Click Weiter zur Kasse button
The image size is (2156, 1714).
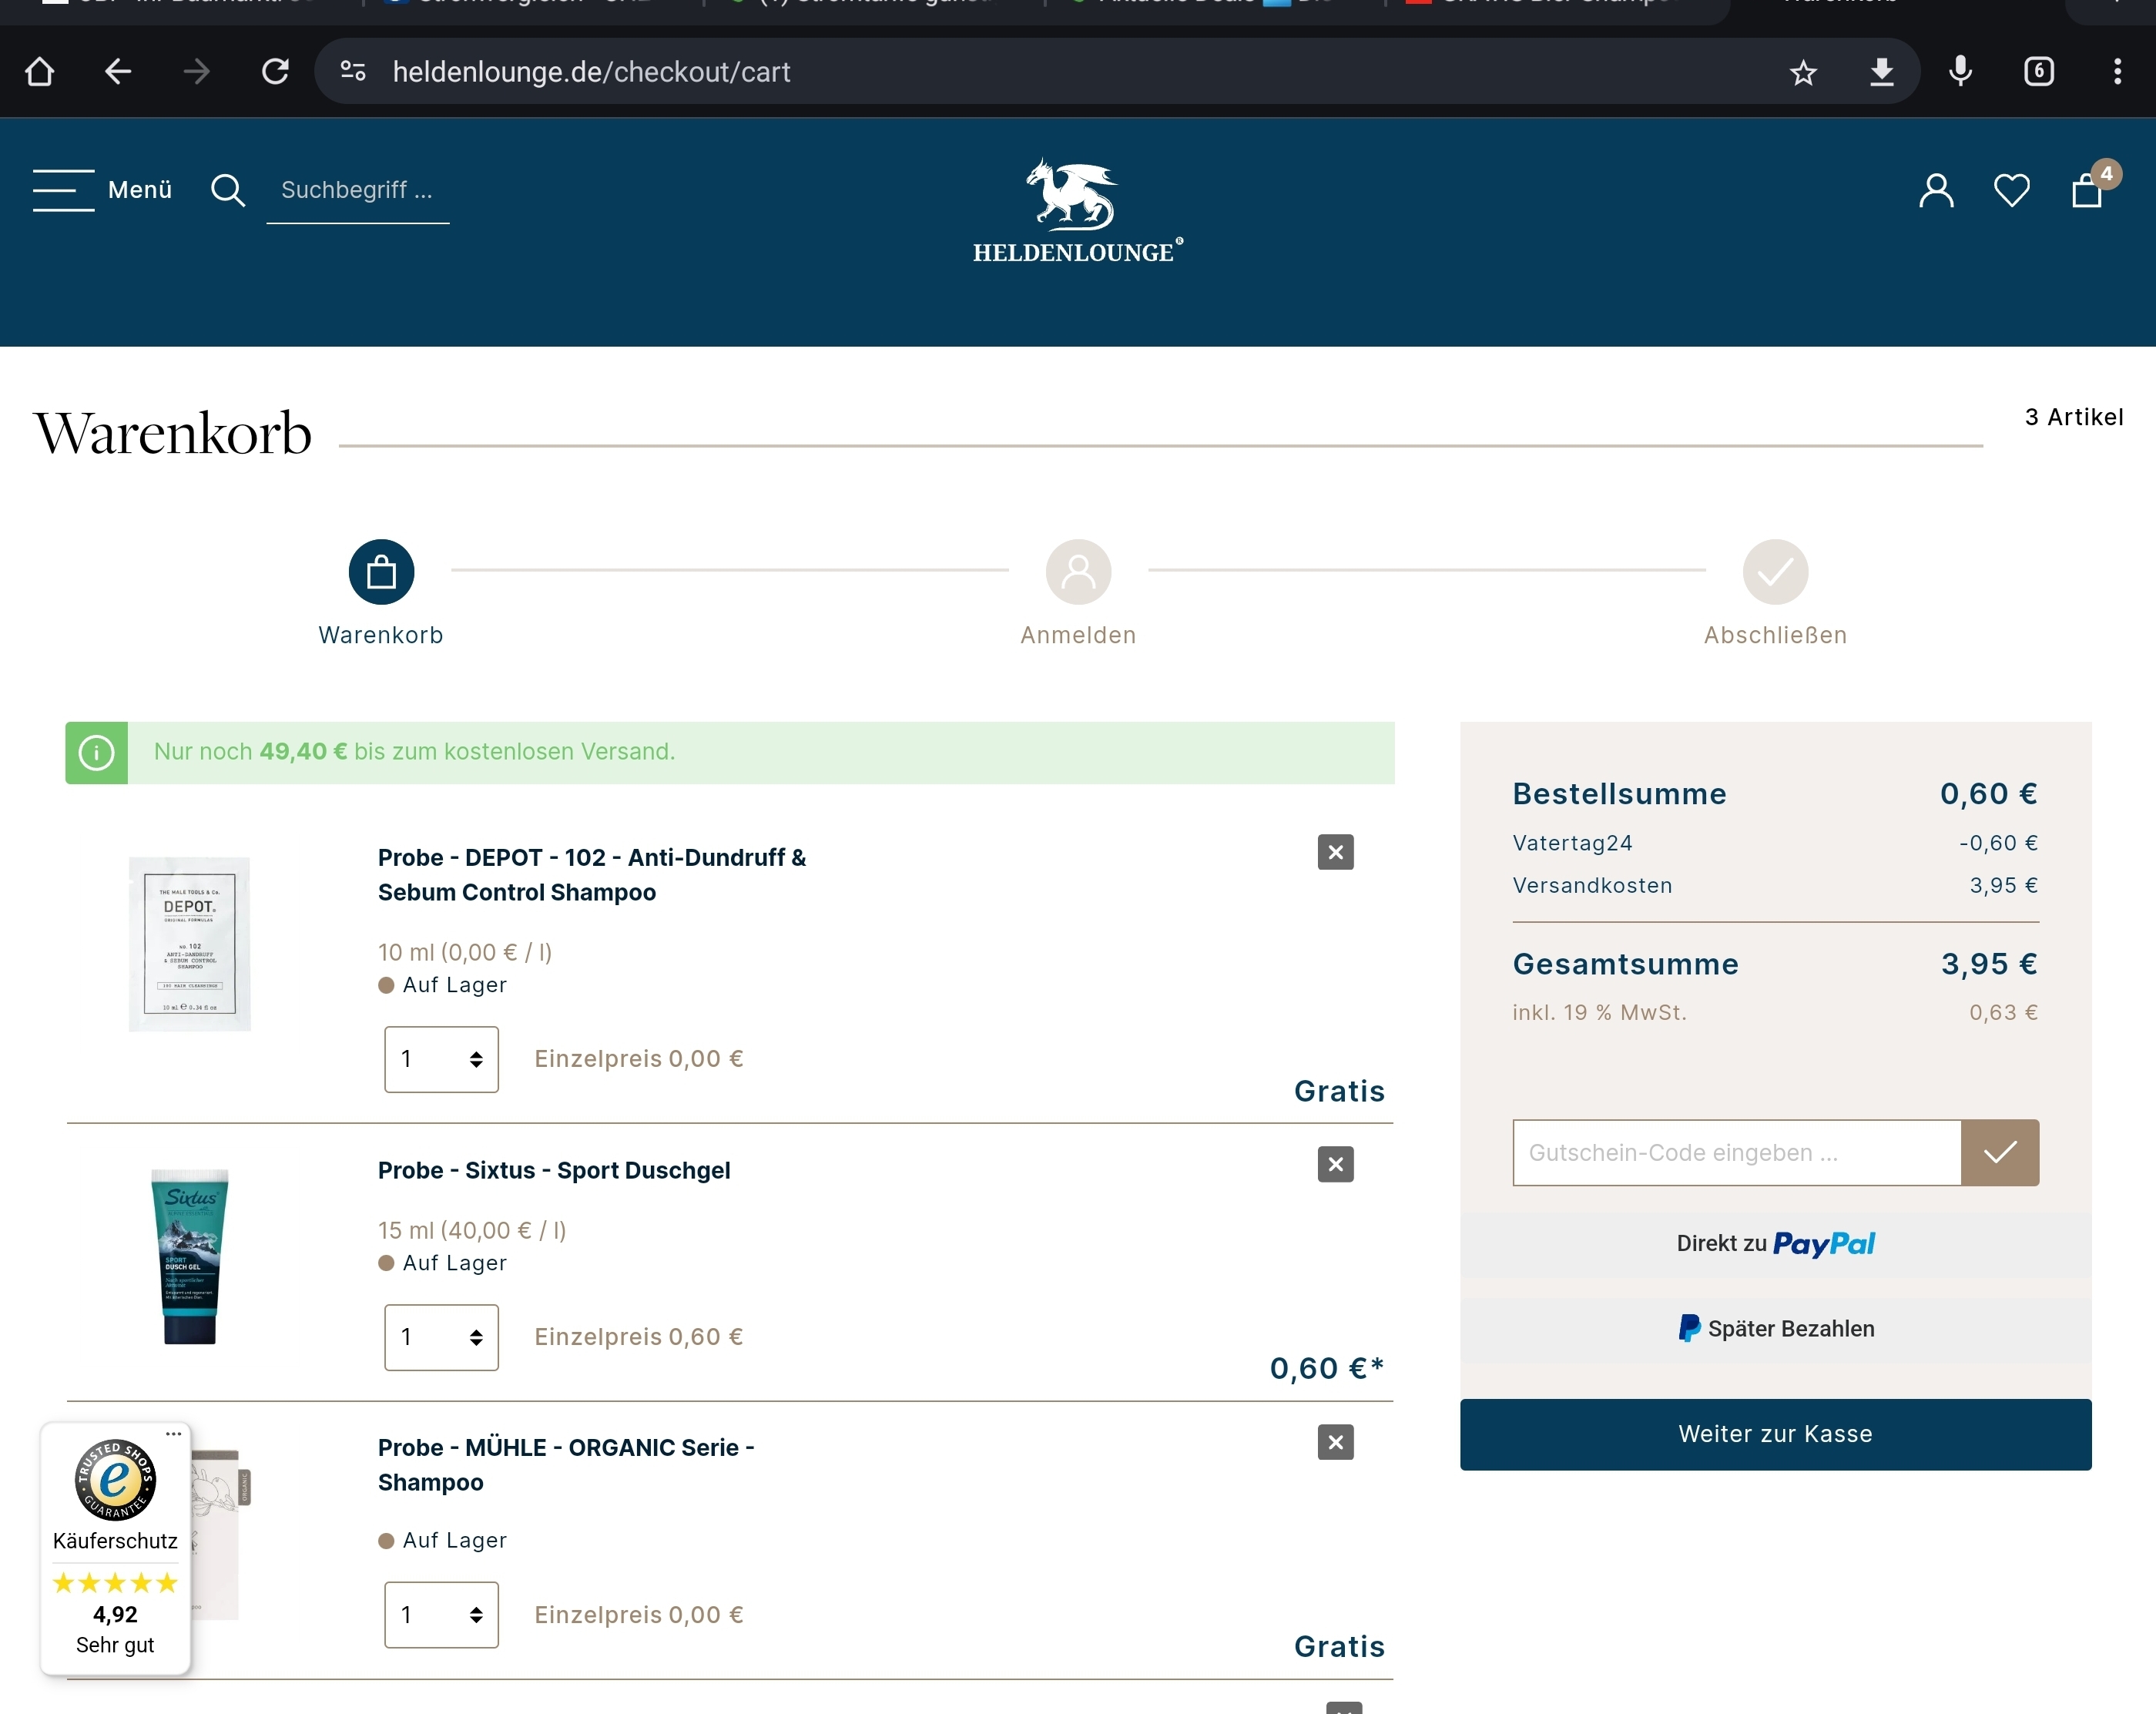point(1775,1434)
